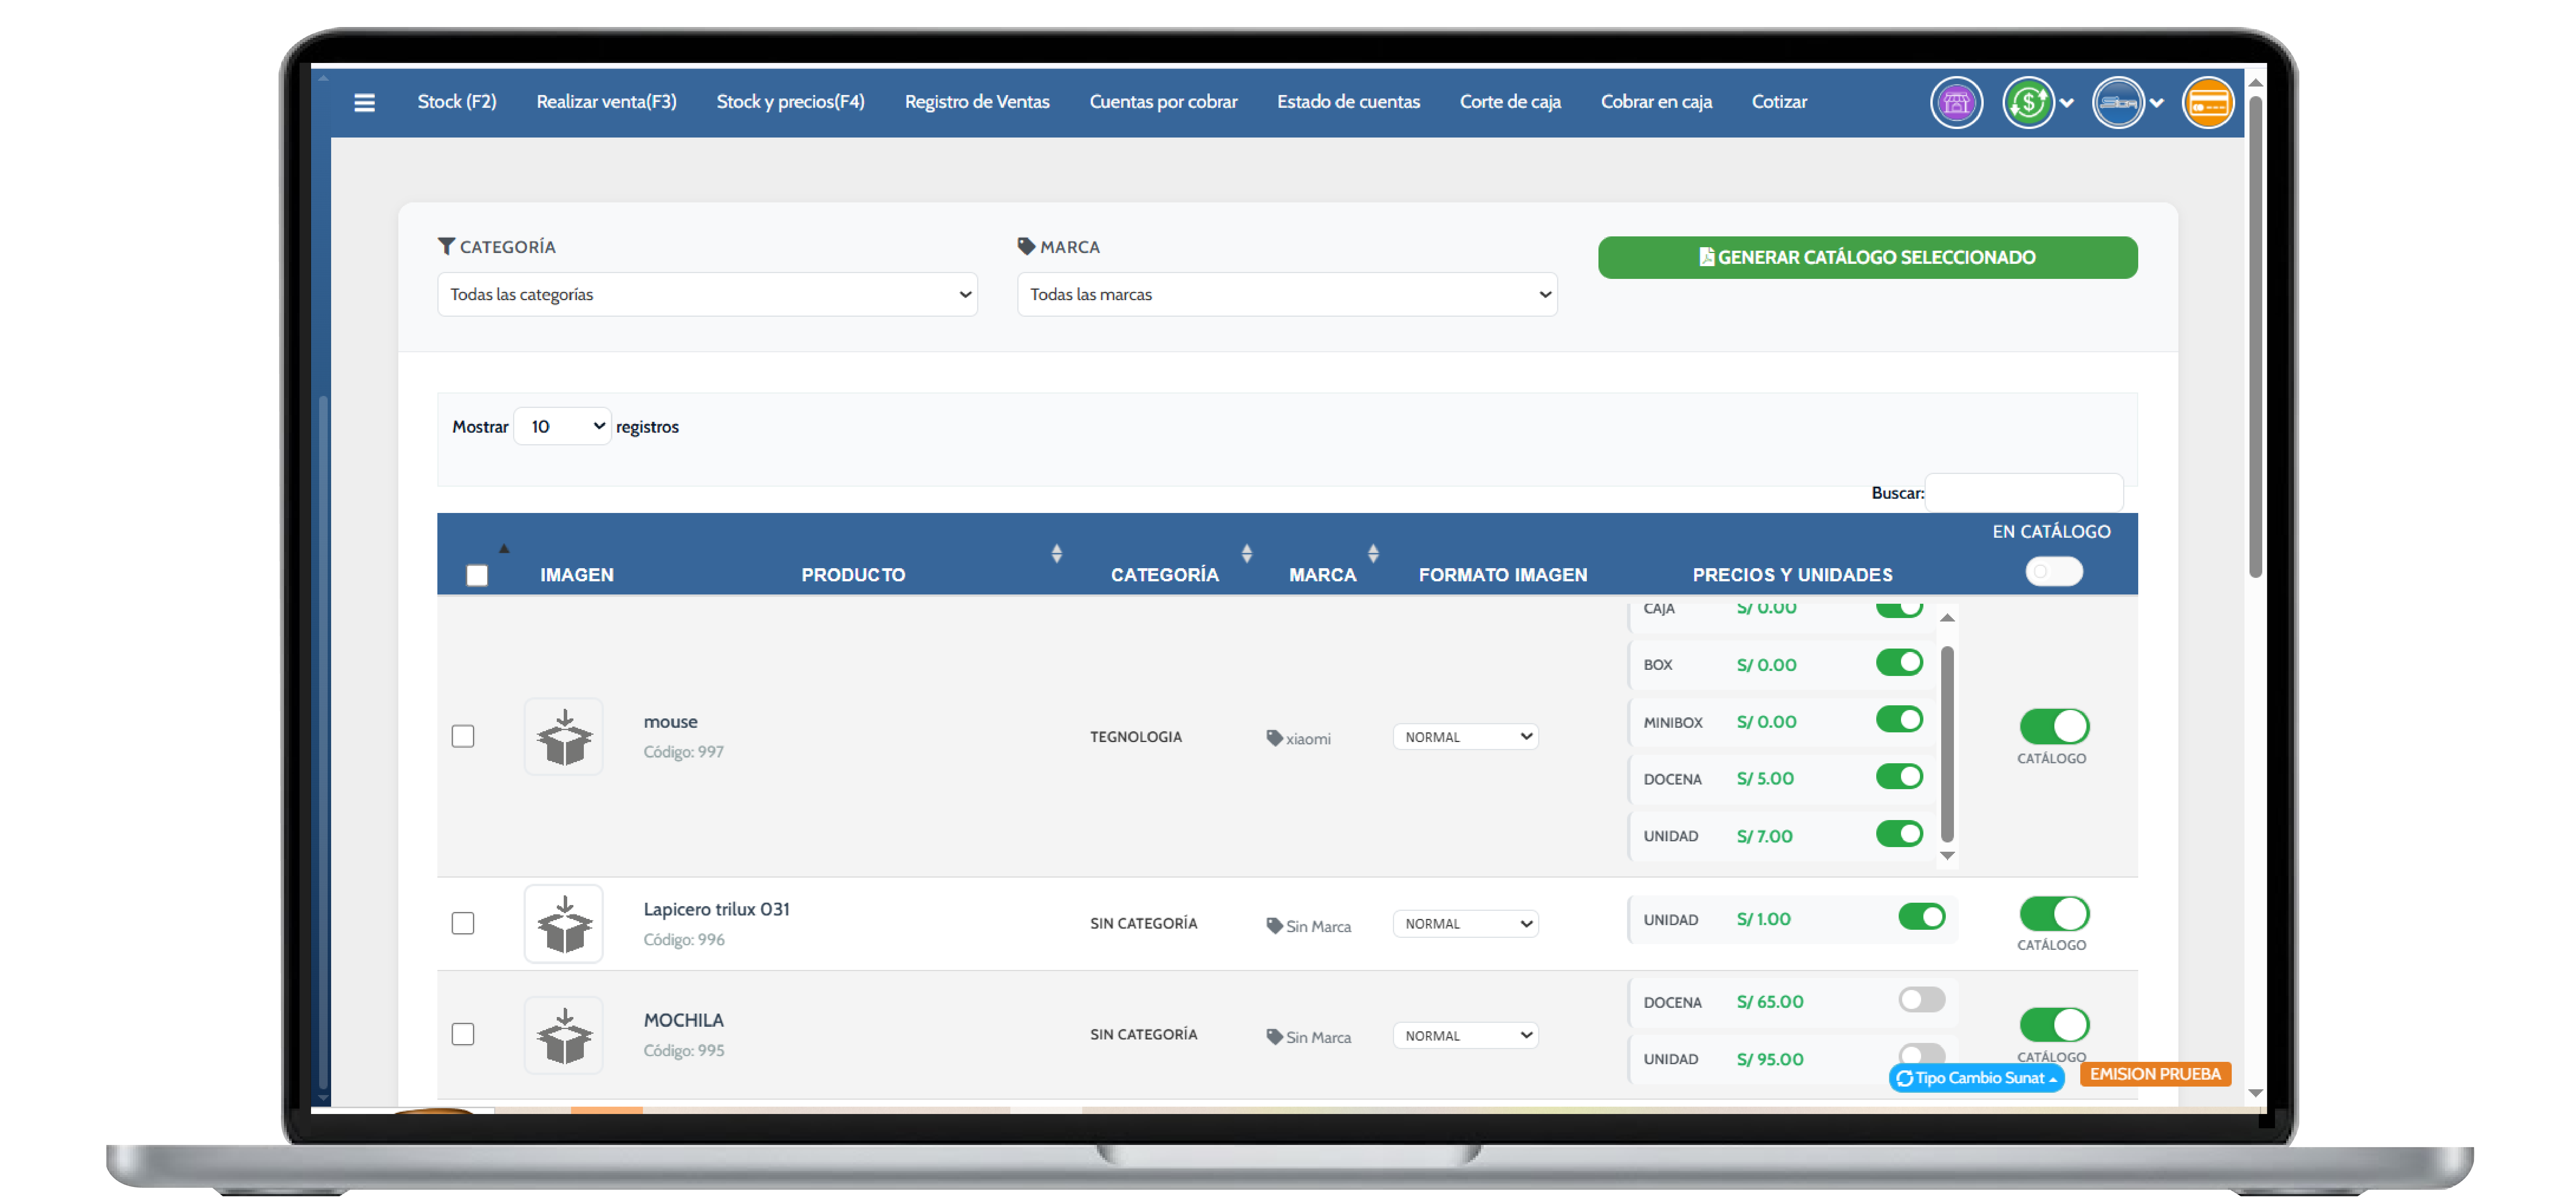Image resolution: width=2576 pixels, height=1204 pixels.
Task: Click the mouse price list scrollbar
Action: point(1947,743)
